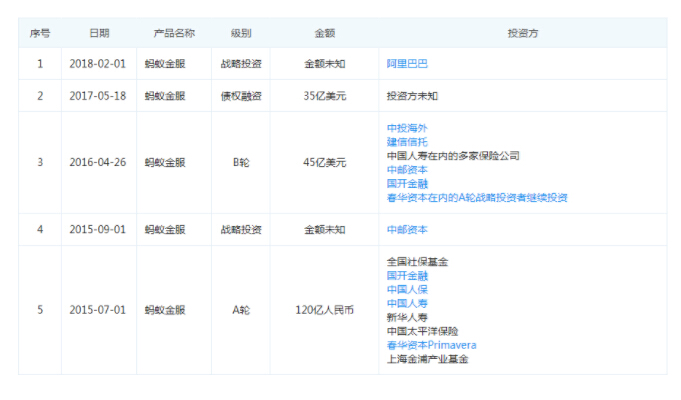Open 中邮资本 in the 2015-09-01 row
Image resolution: width=681 pixels, height=400 pixels.
tap(407, 230)
